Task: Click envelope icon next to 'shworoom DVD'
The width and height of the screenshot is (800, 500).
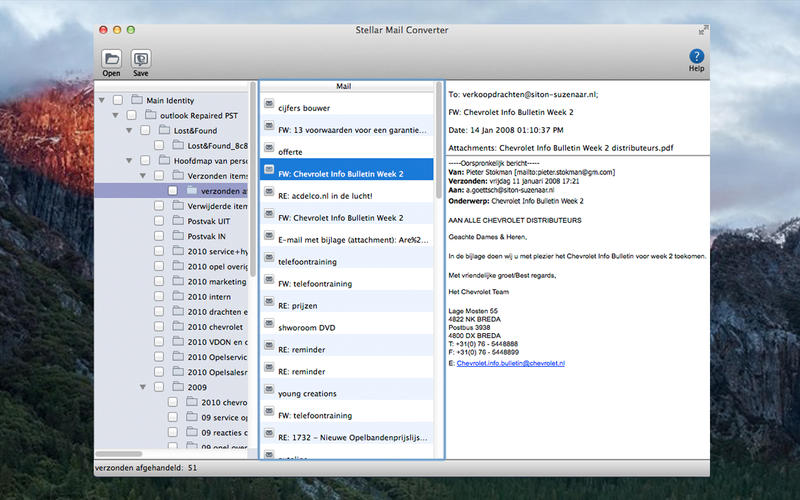Action: click(x=269, y=323)
